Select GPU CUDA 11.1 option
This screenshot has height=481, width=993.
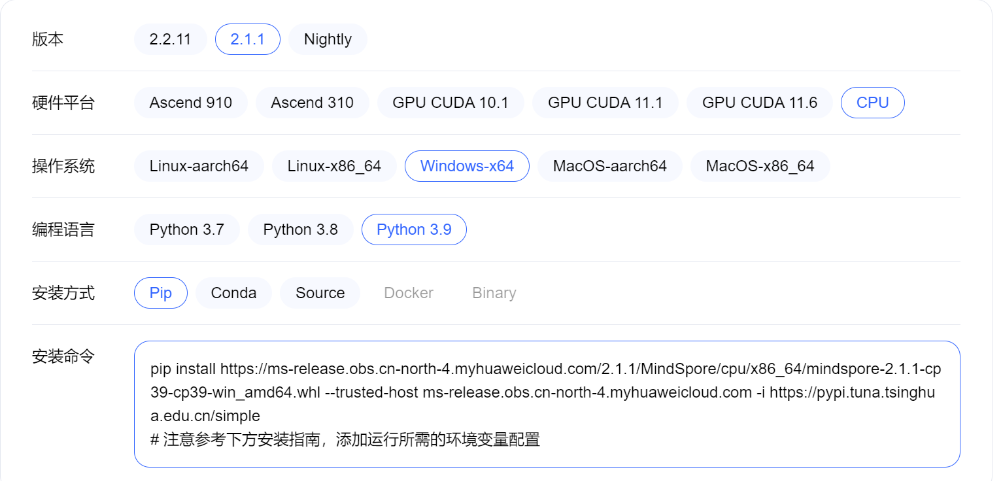[x=605, y=102]
